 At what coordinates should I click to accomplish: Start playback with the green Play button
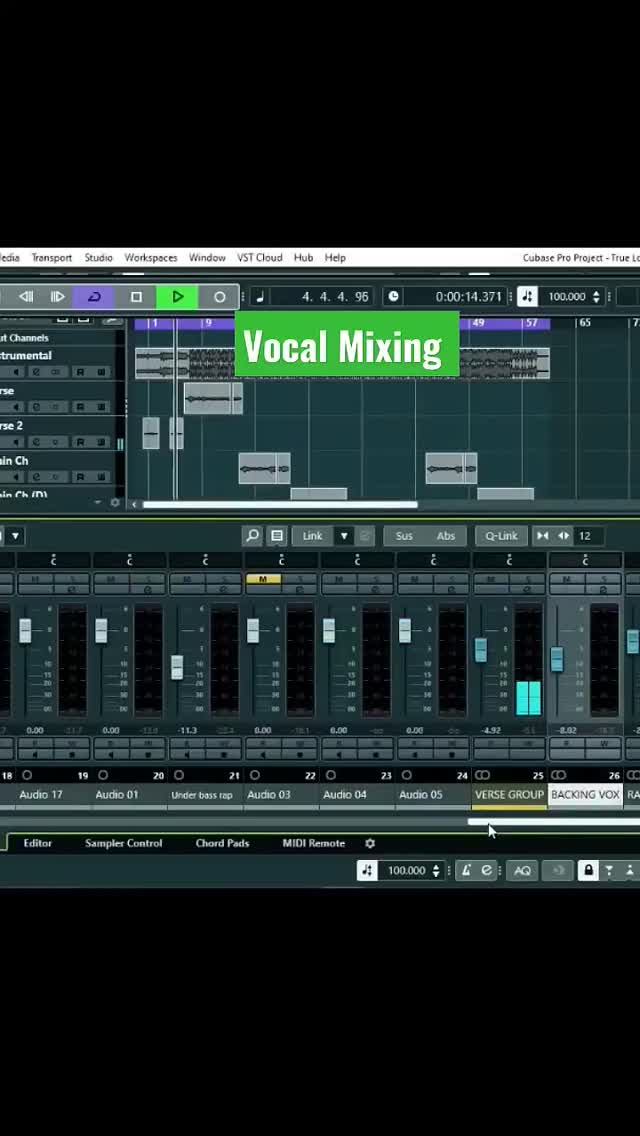pyautogui.click(x=177, y=296)
